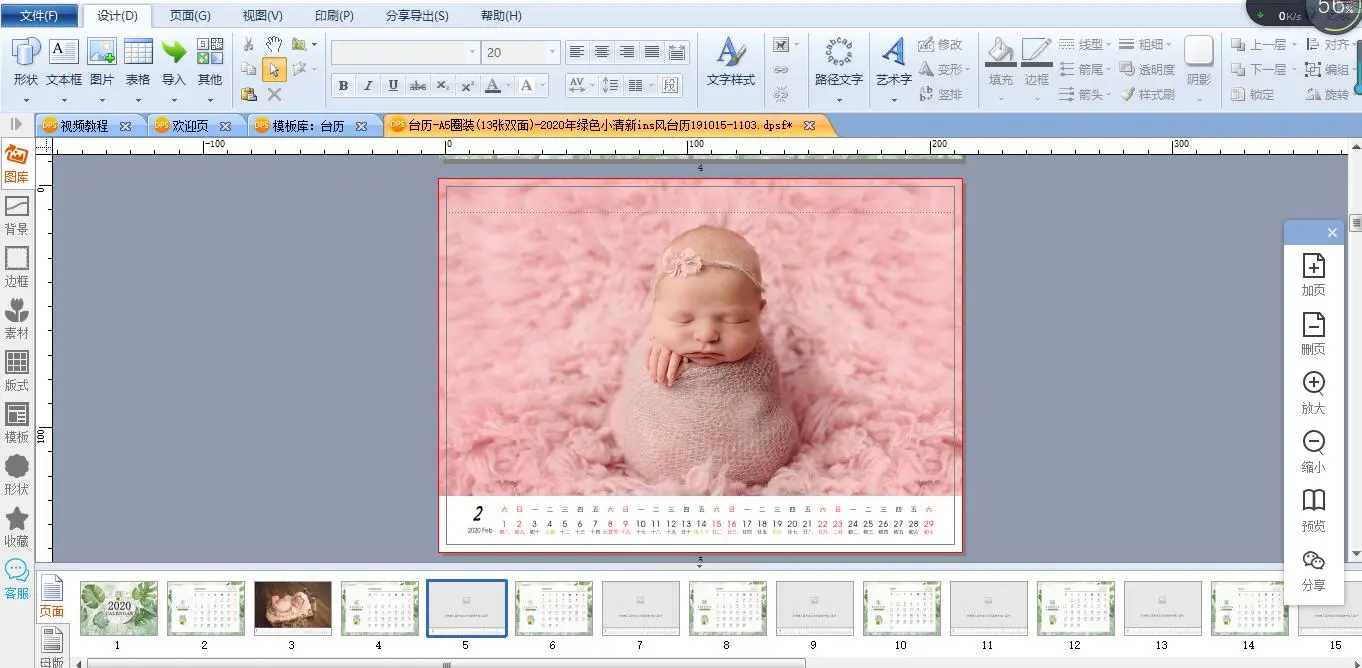Click the 文字样式 text style button
The width and height of the screenshot is (1362, 668).
(731, 62)
